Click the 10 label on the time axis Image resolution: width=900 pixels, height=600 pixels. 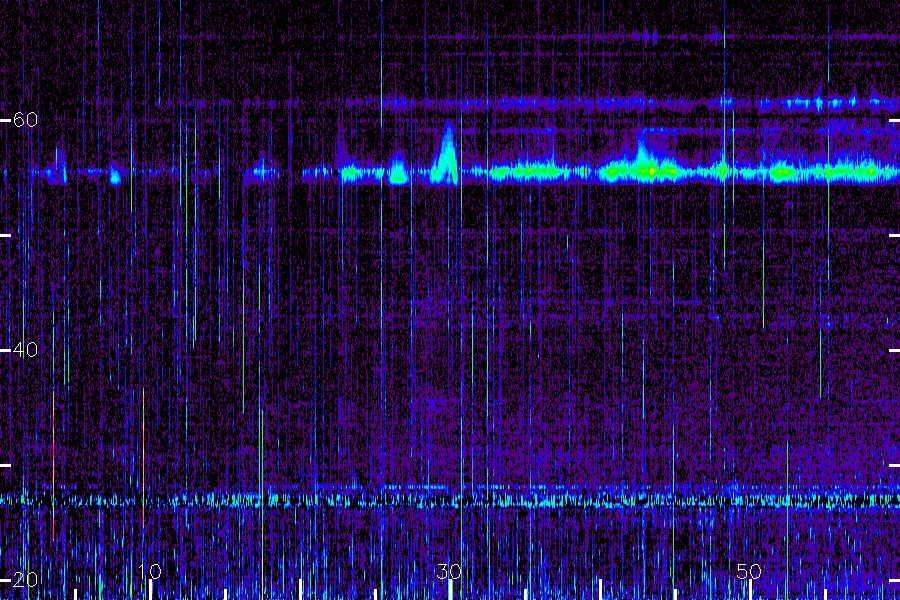150,572
